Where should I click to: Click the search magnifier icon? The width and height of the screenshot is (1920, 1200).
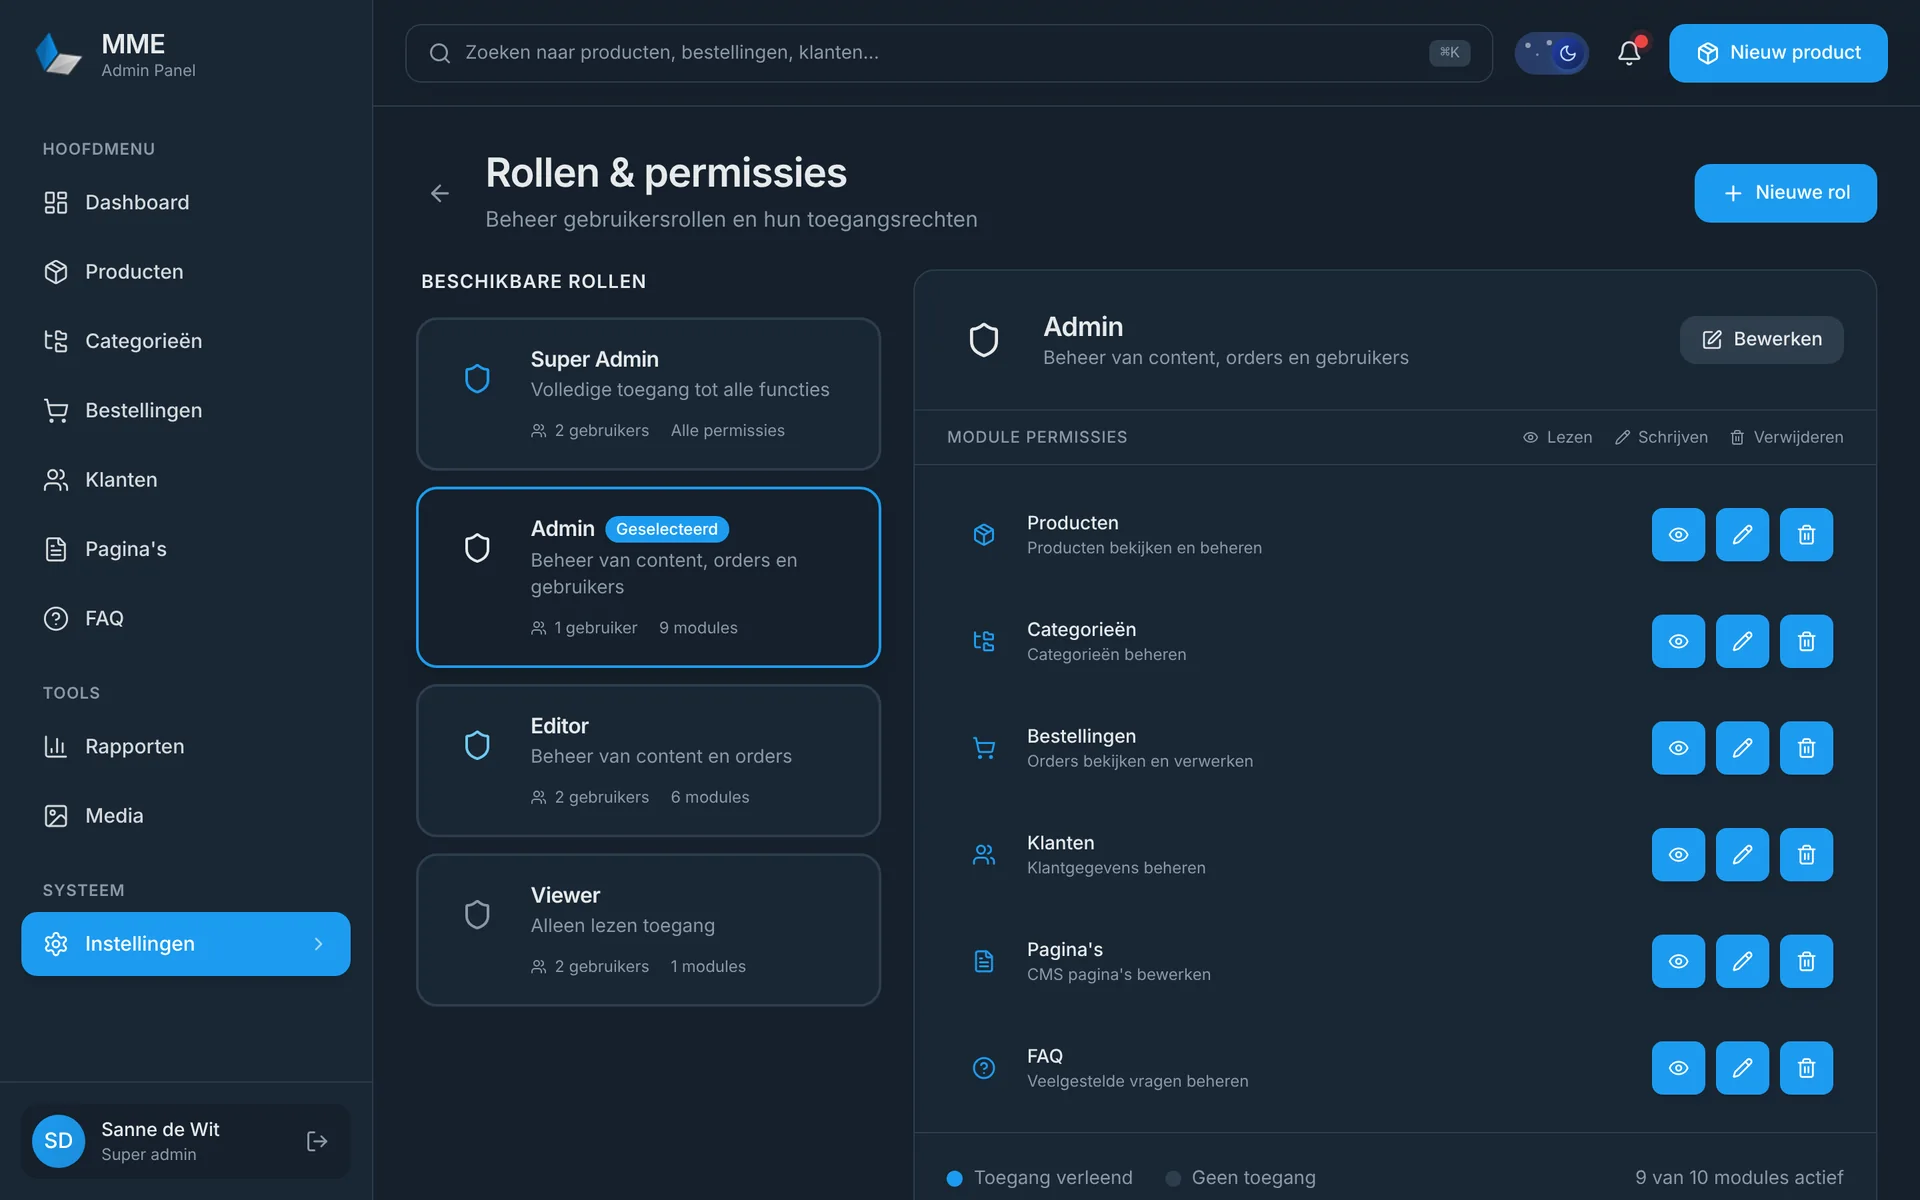click(x=440, y=53)
